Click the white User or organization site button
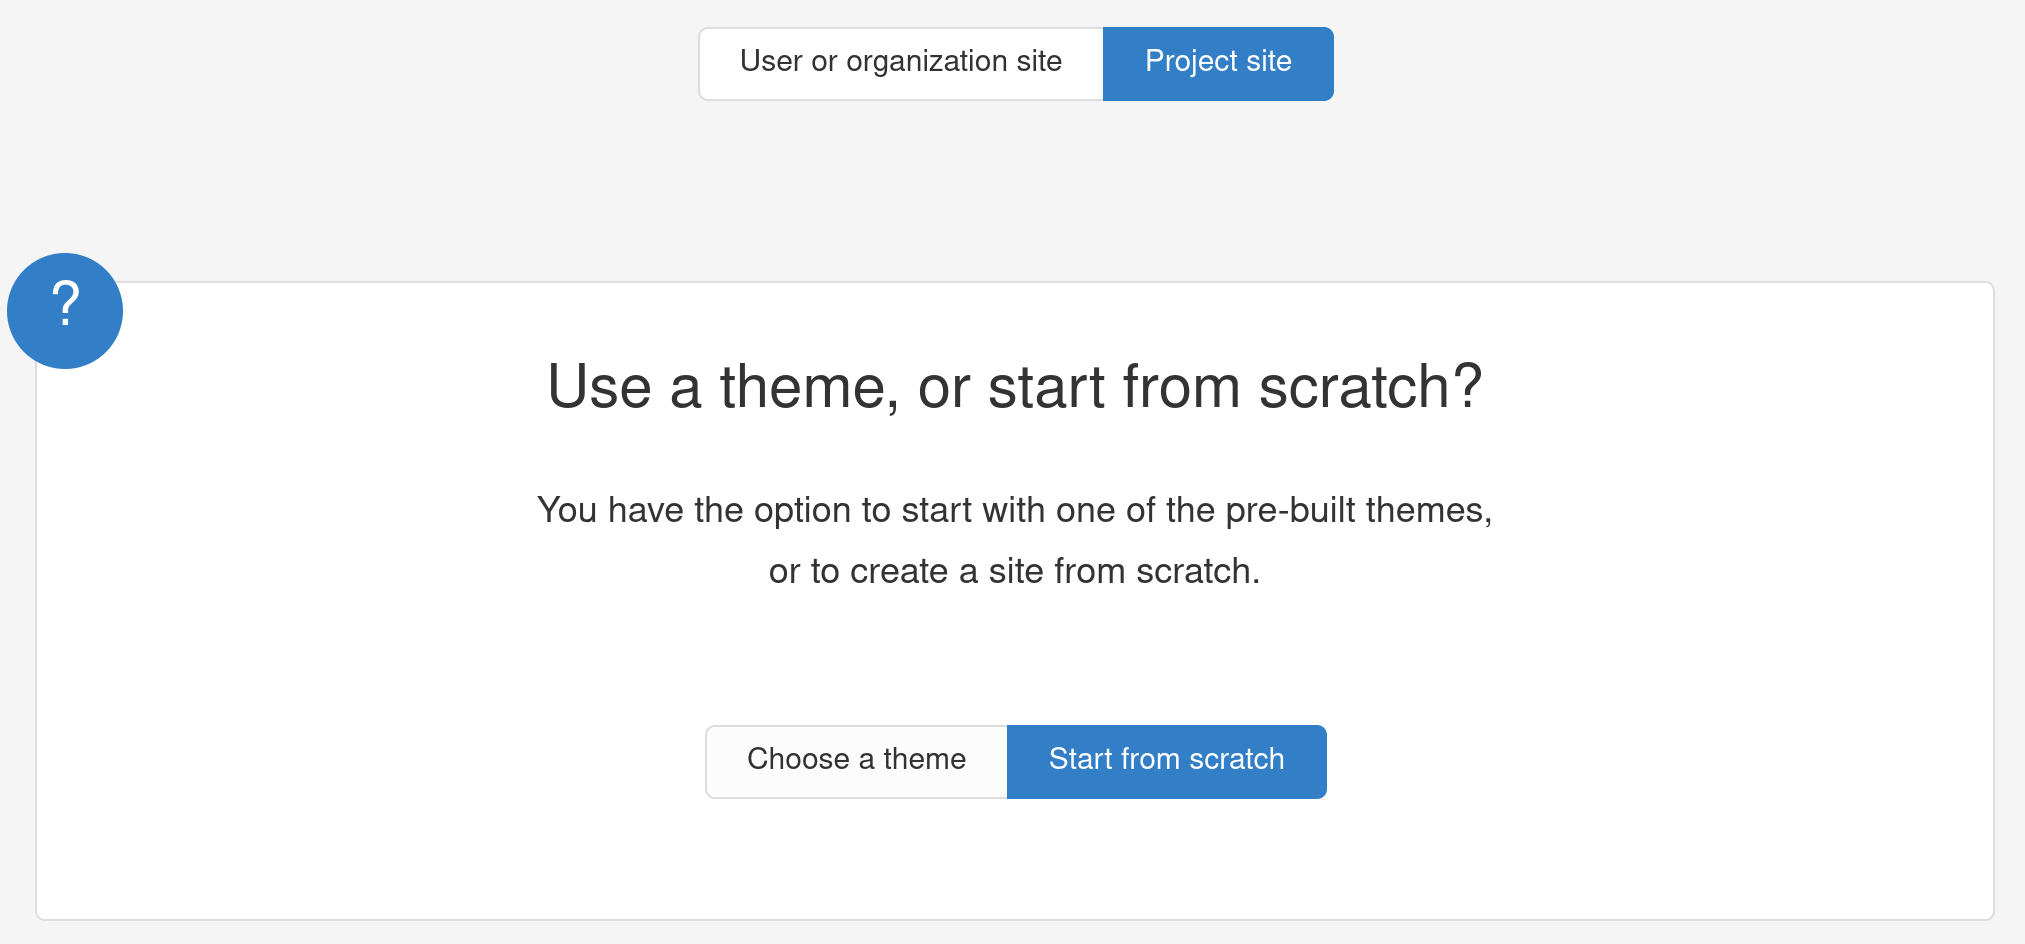2025x944 pixels. click(901, 63)
